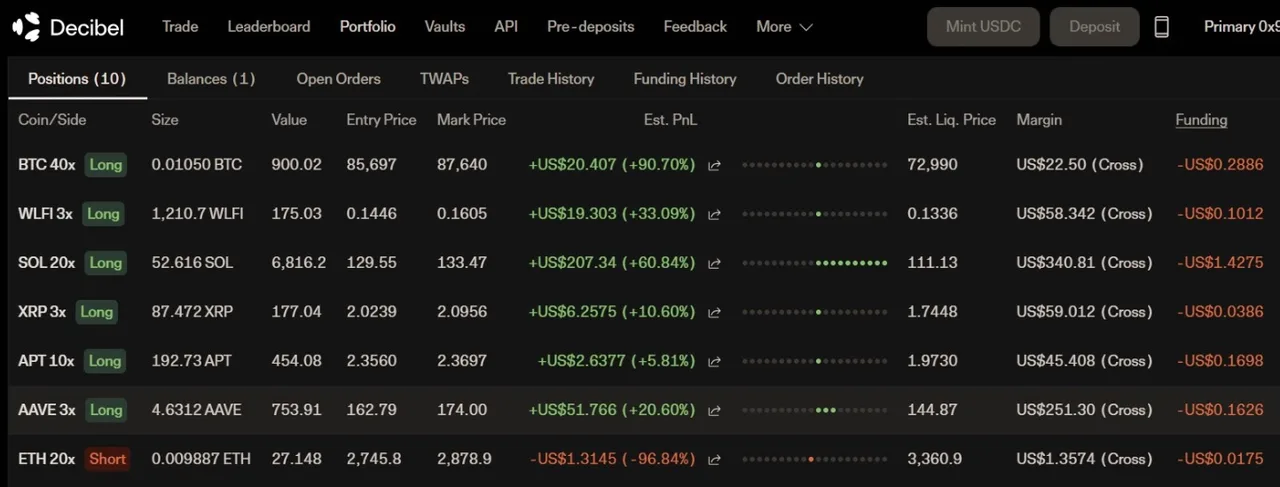Share the BTC position PnL

(x=714, y=165)
